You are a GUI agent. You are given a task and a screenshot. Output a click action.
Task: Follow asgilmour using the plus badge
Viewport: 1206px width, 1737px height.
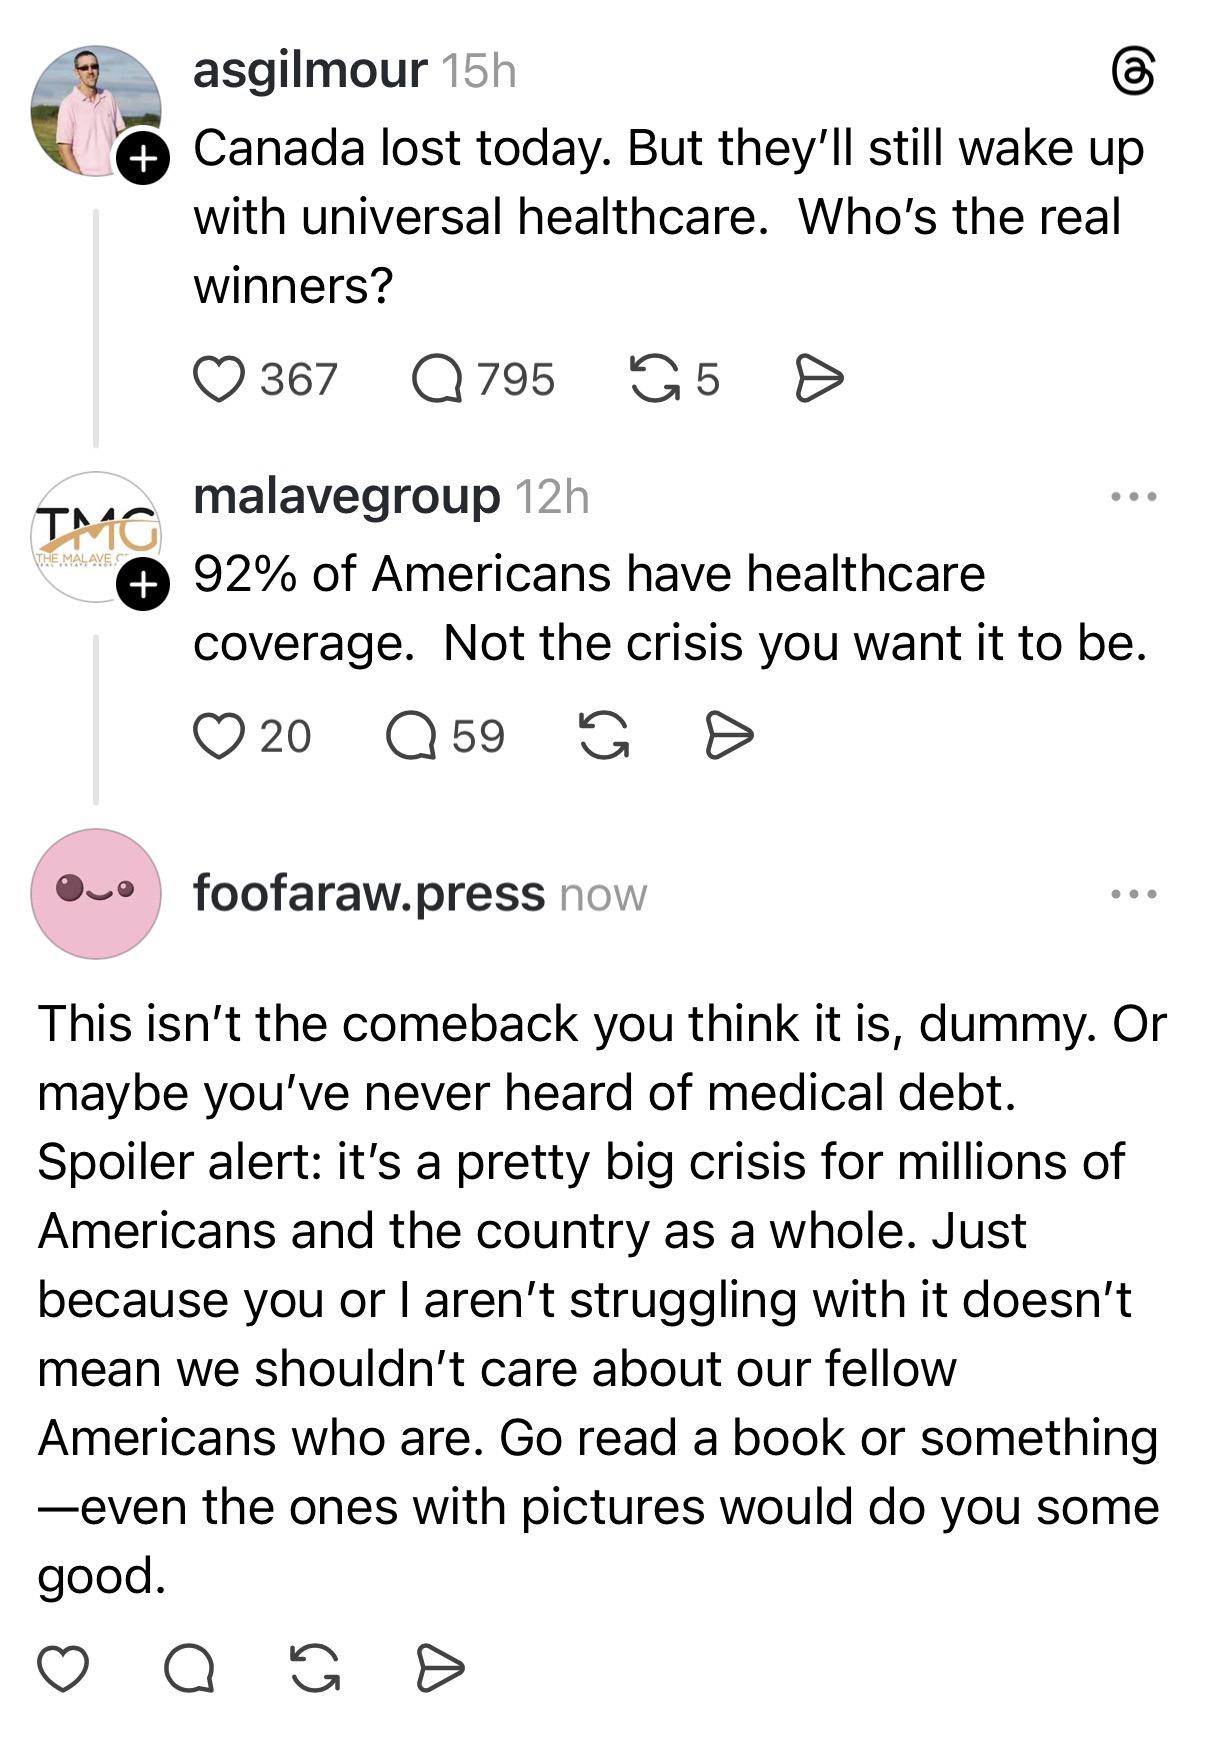tap(143, 158)
